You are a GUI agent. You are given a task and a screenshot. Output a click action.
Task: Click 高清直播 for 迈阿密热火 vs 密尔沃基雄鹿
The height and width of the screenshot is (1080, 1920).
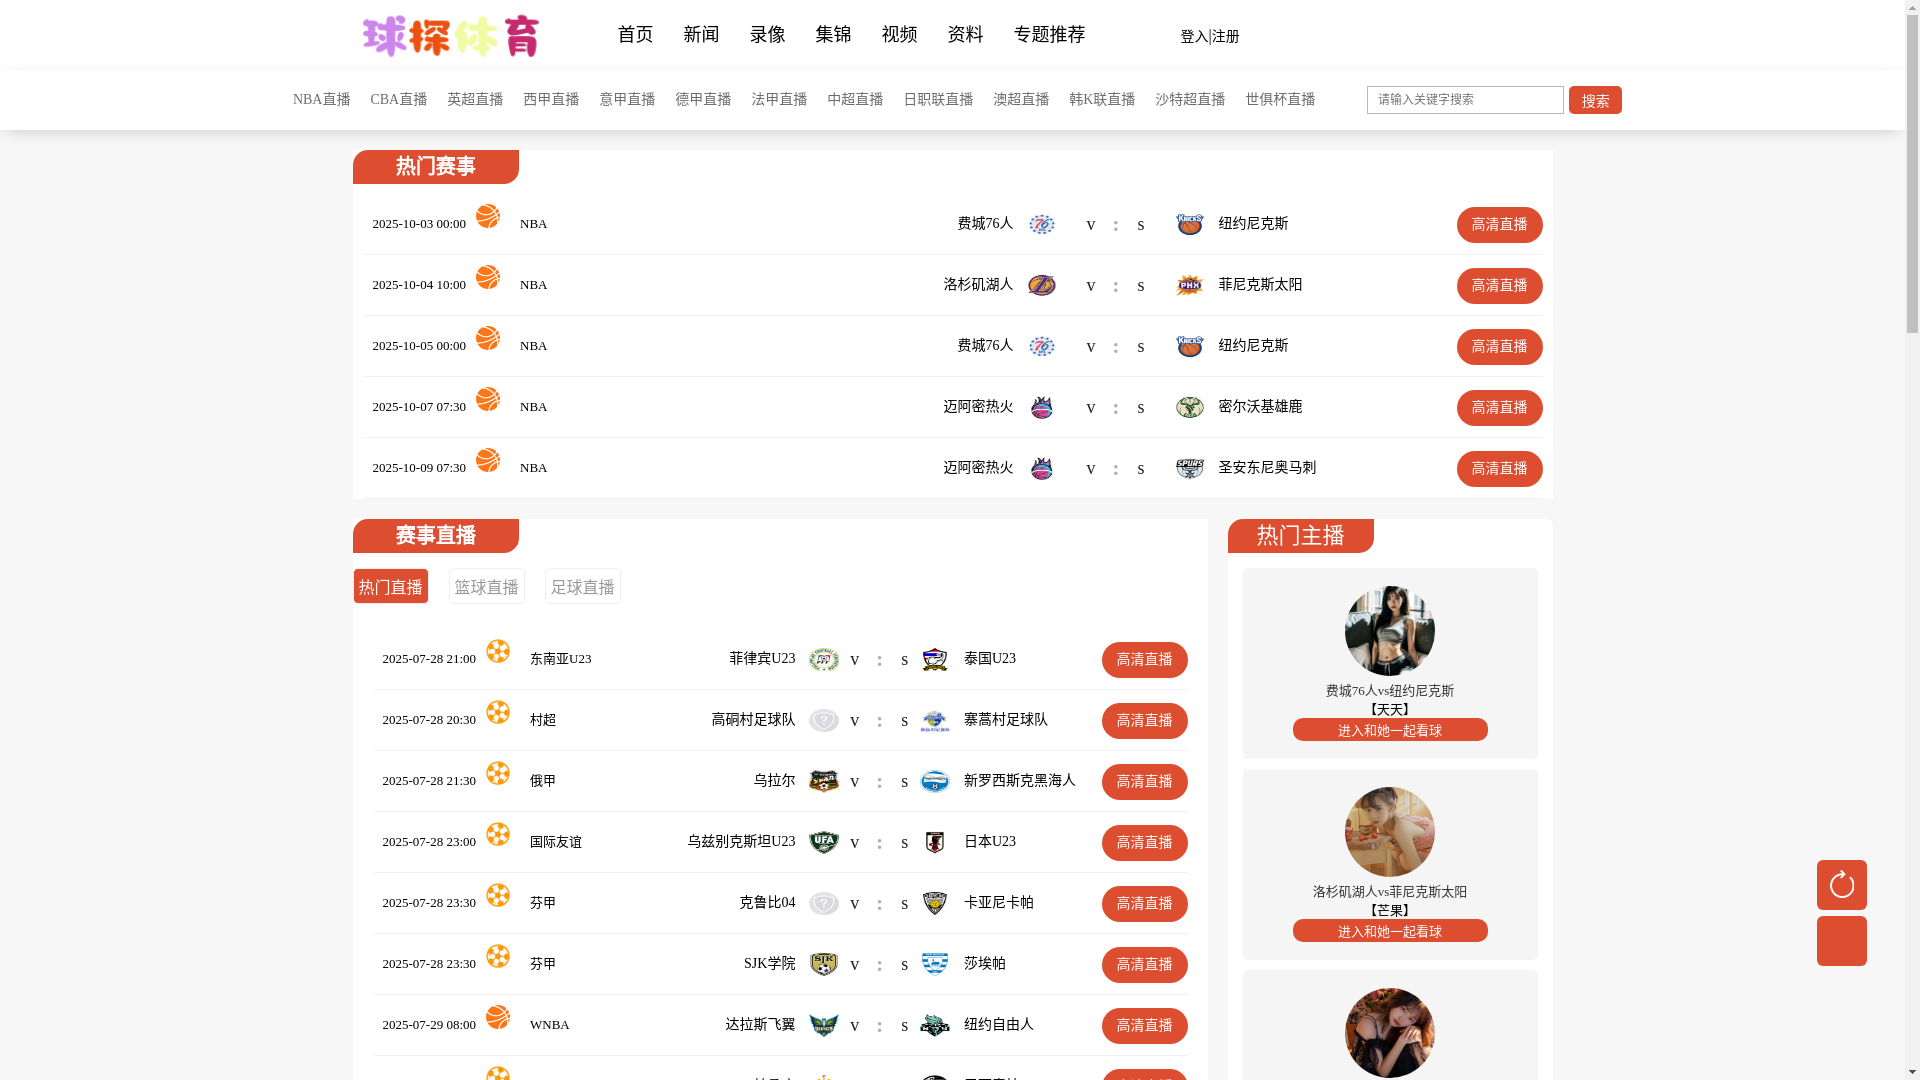[x=1499, y=408]
